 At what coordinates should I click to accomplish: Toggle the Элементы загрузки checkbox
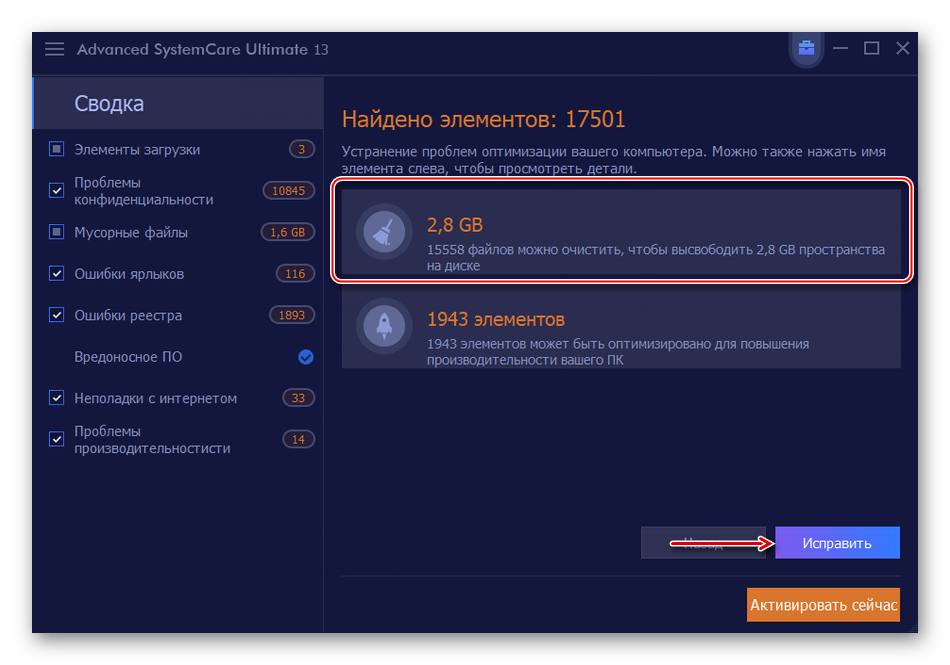pos(57,150)
